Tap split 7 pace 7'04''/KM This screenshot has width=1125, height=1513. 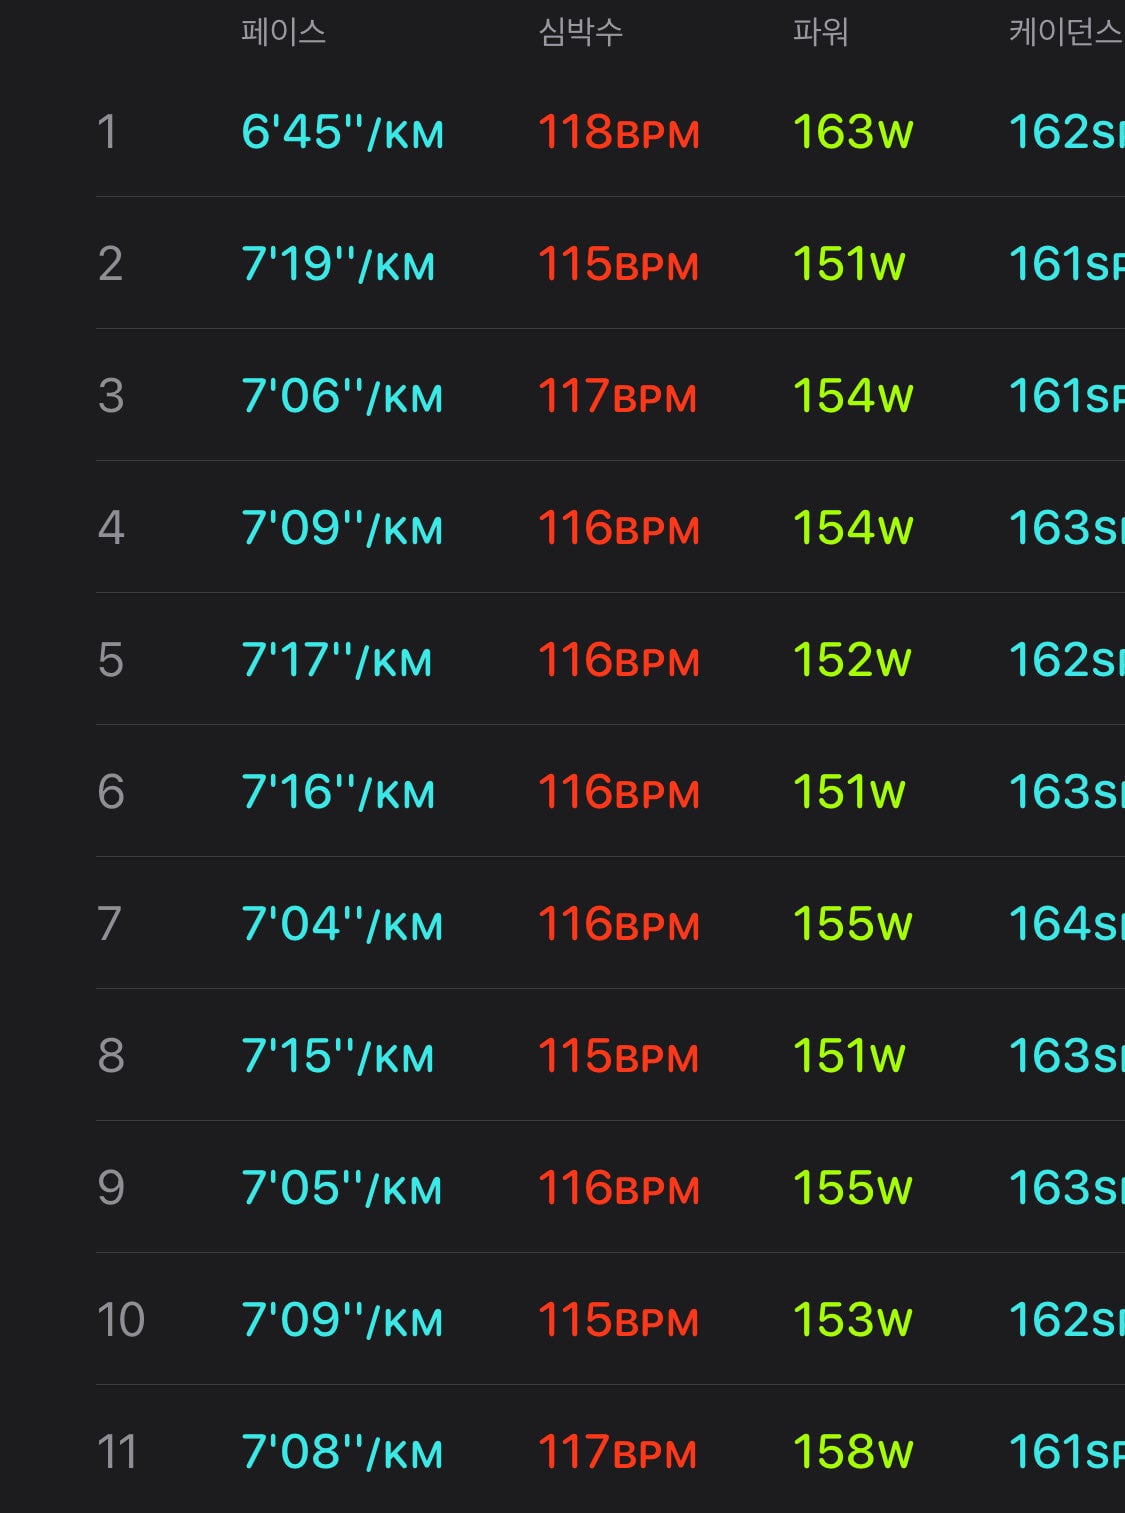coord(342,924)
